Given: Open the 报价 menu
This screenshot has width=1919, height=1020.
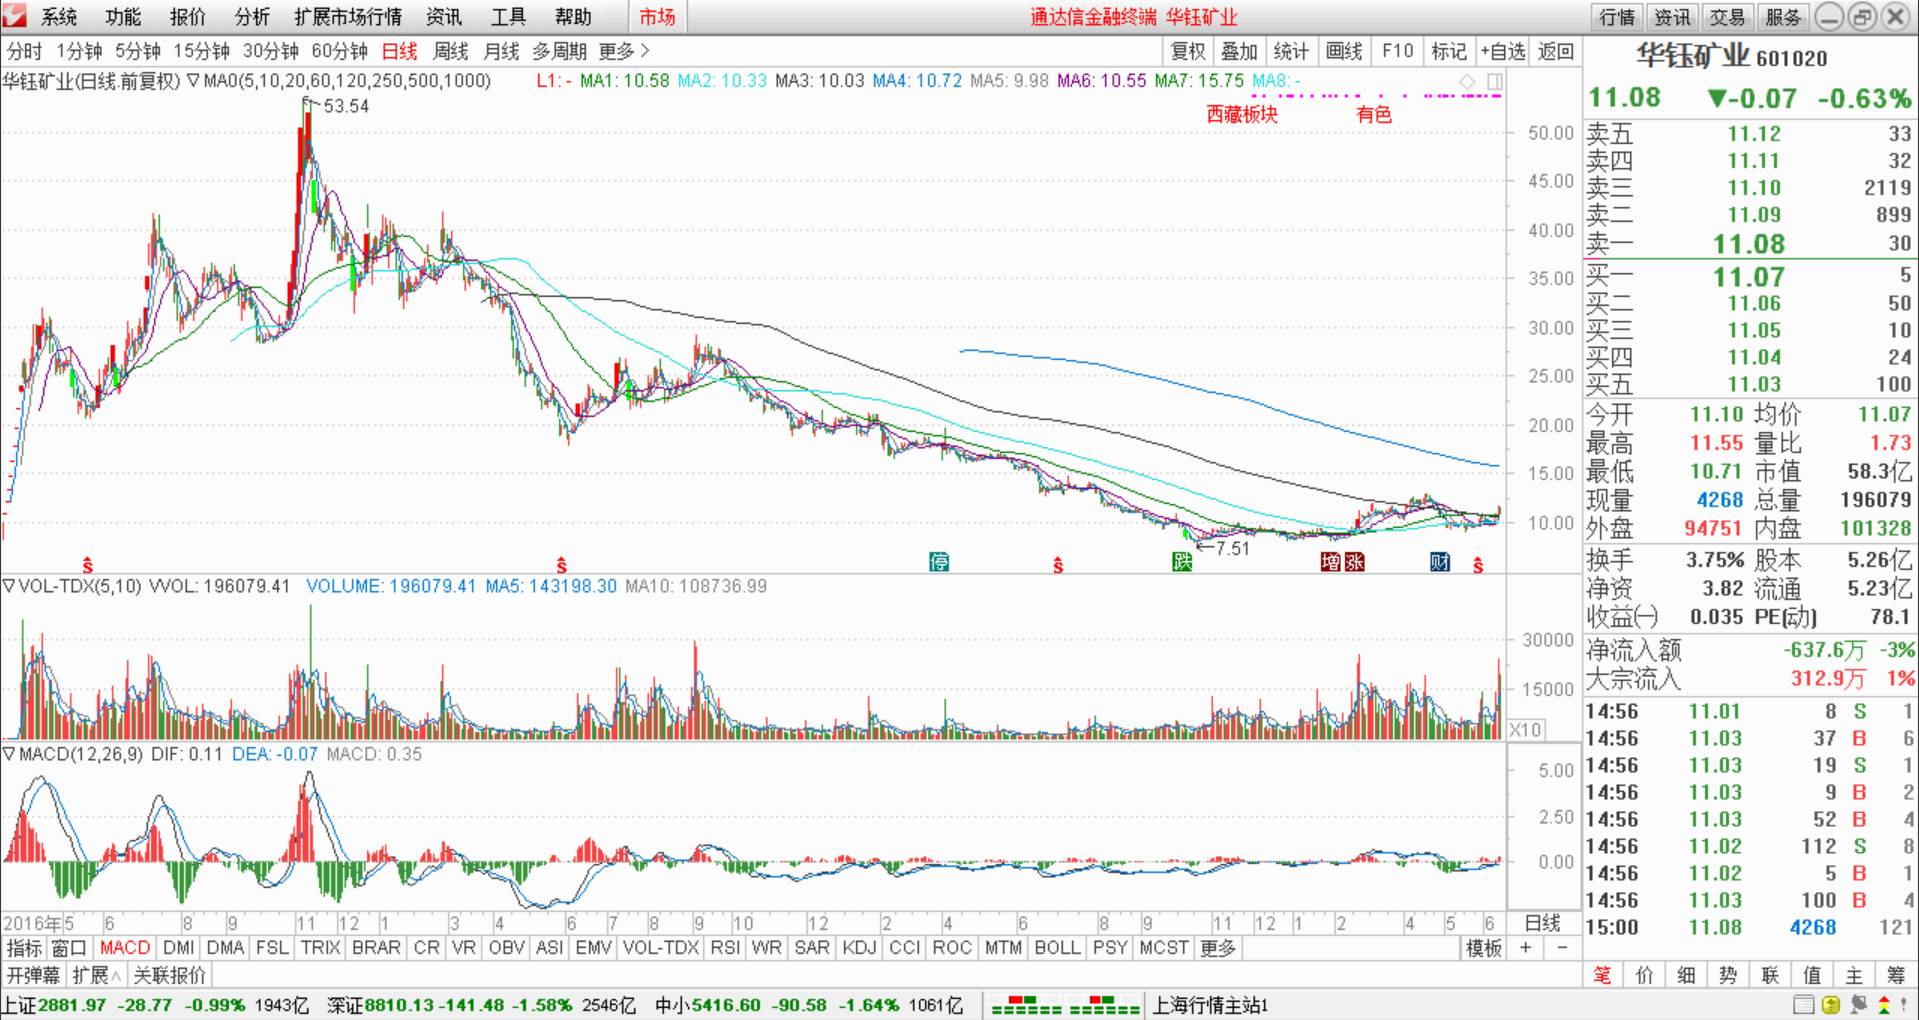Looking at the screenshot, I should [187, 17].
